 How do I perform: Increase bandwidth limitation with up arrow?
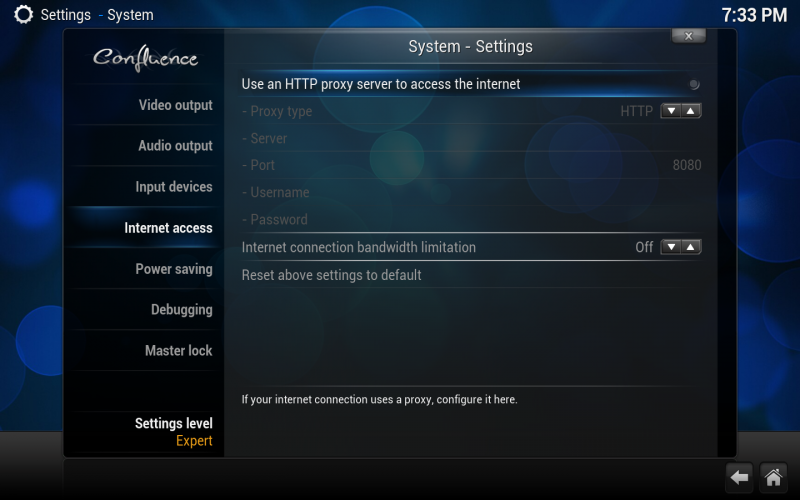pyautogui.click(x=691, y=247)
